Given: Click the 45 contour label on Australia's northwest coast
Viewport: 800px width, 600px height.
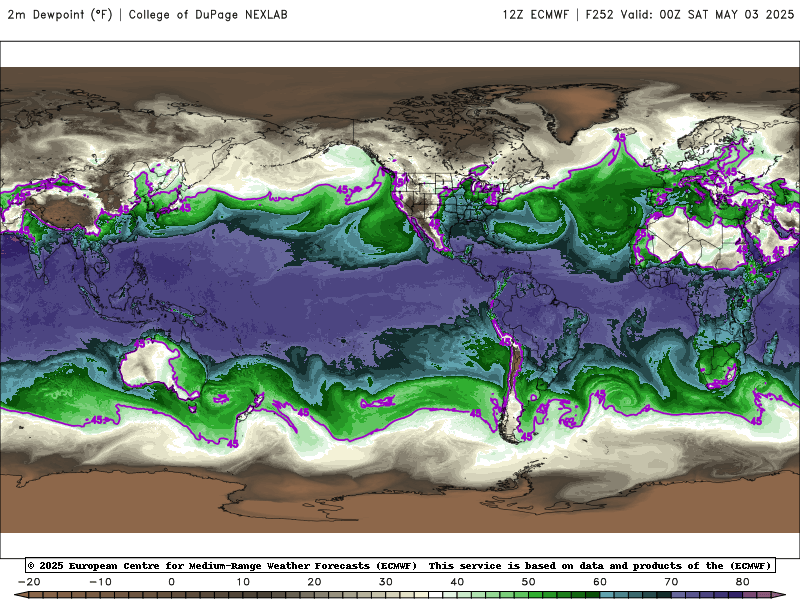Looking at the screenshot, I should [140, 344].
